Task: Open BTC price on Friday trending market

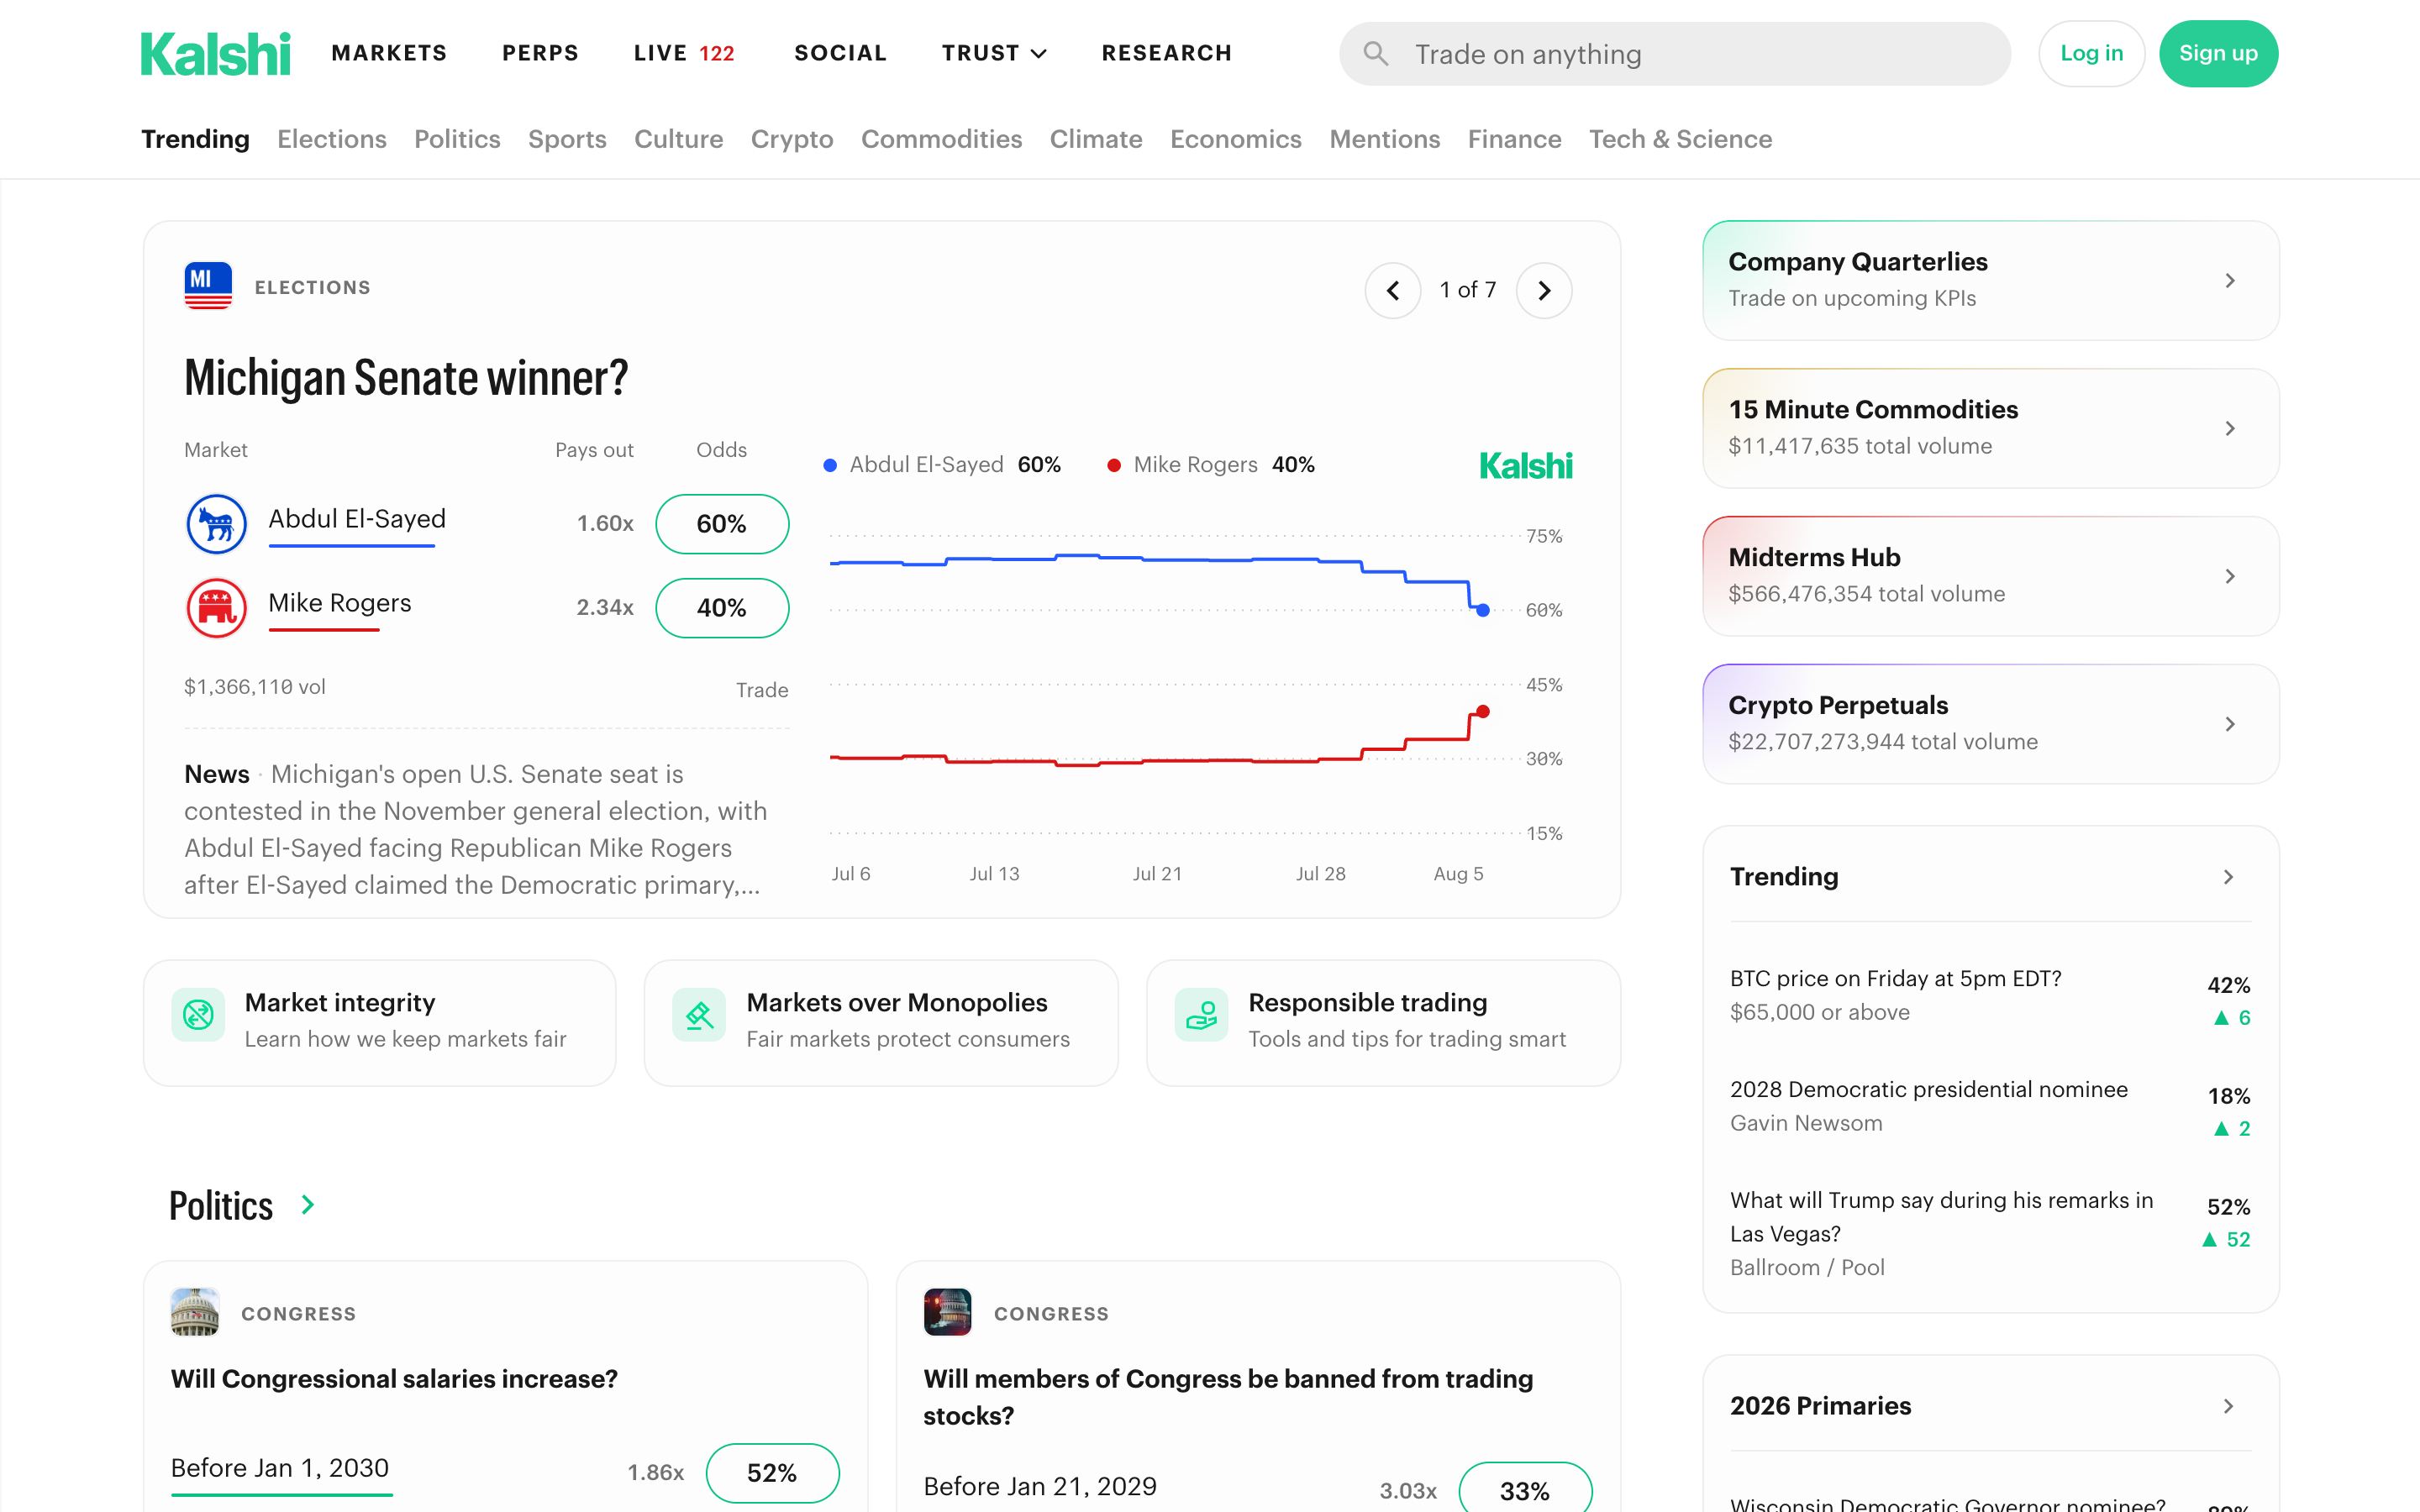Action: (1990, 996)
